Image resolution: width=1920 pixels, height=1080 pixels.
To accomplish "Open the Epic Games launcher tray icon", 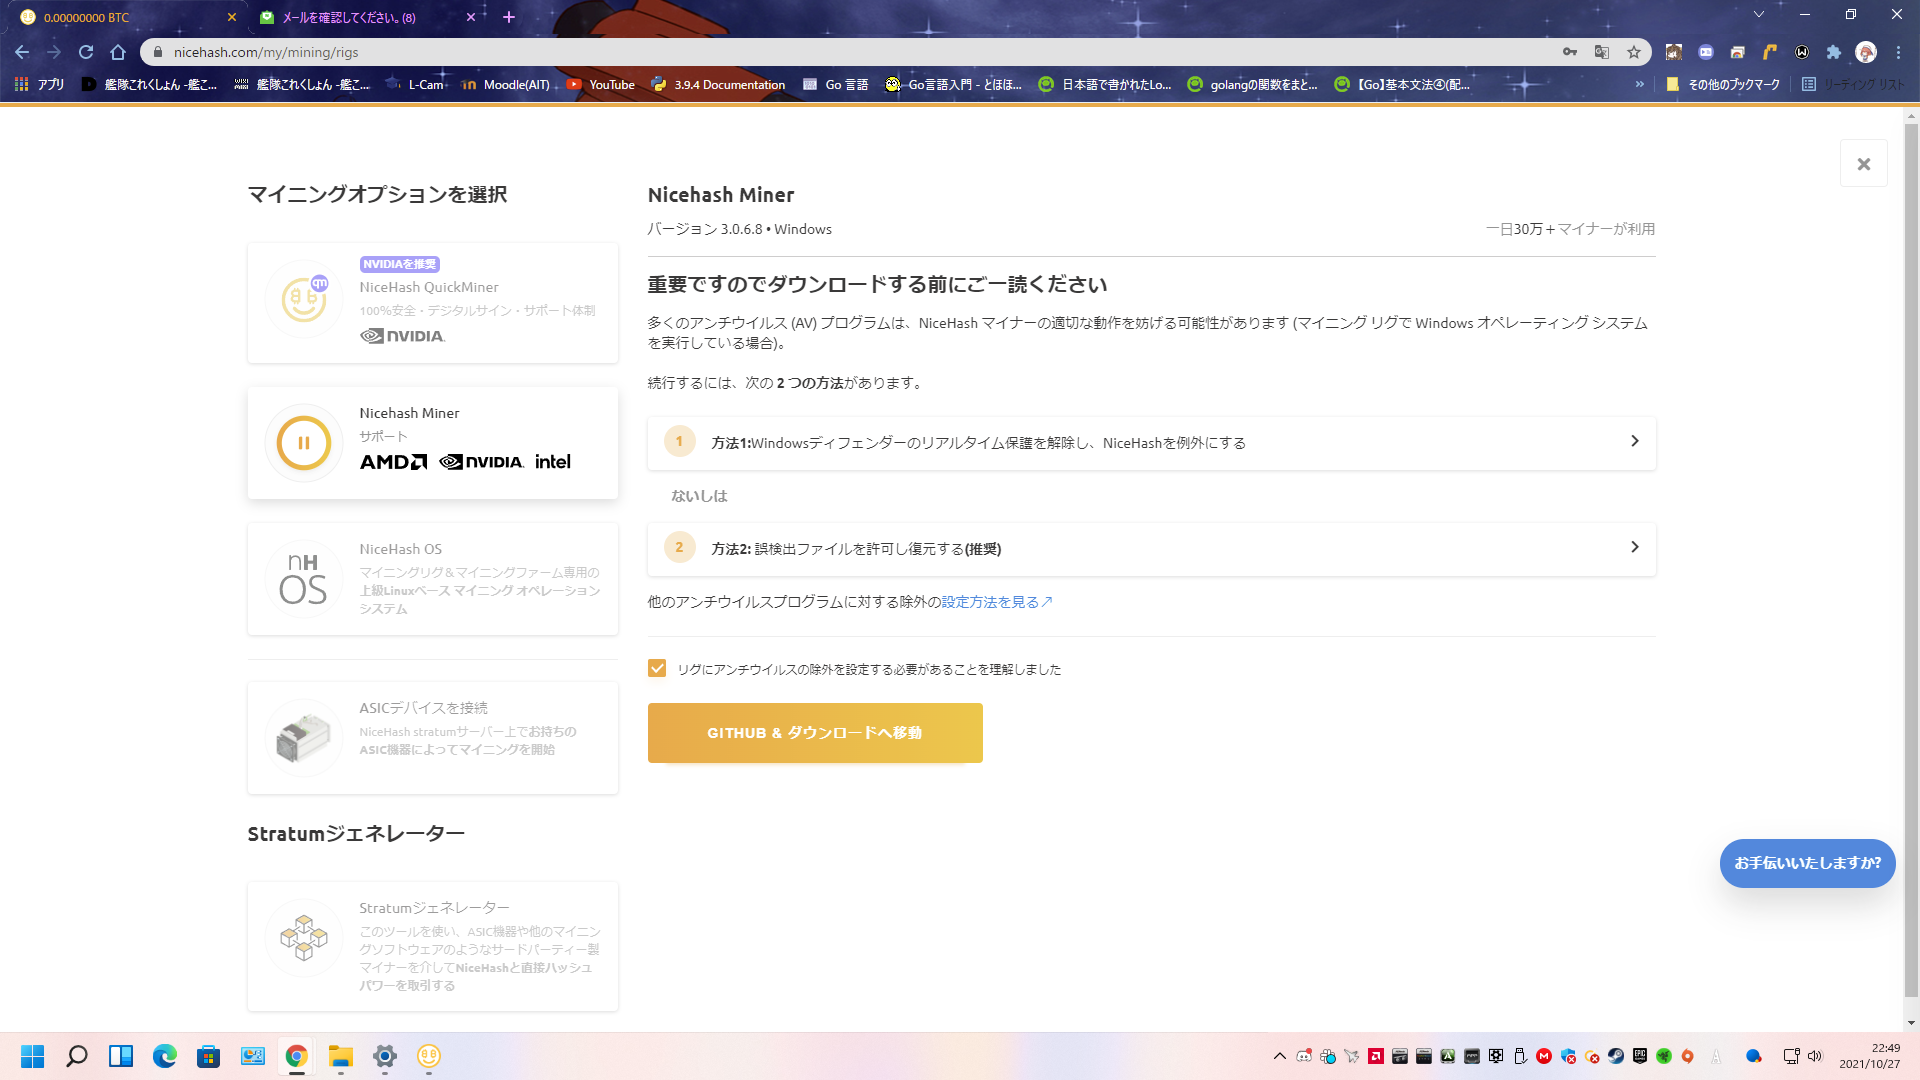I will tap(1638, 1057).
